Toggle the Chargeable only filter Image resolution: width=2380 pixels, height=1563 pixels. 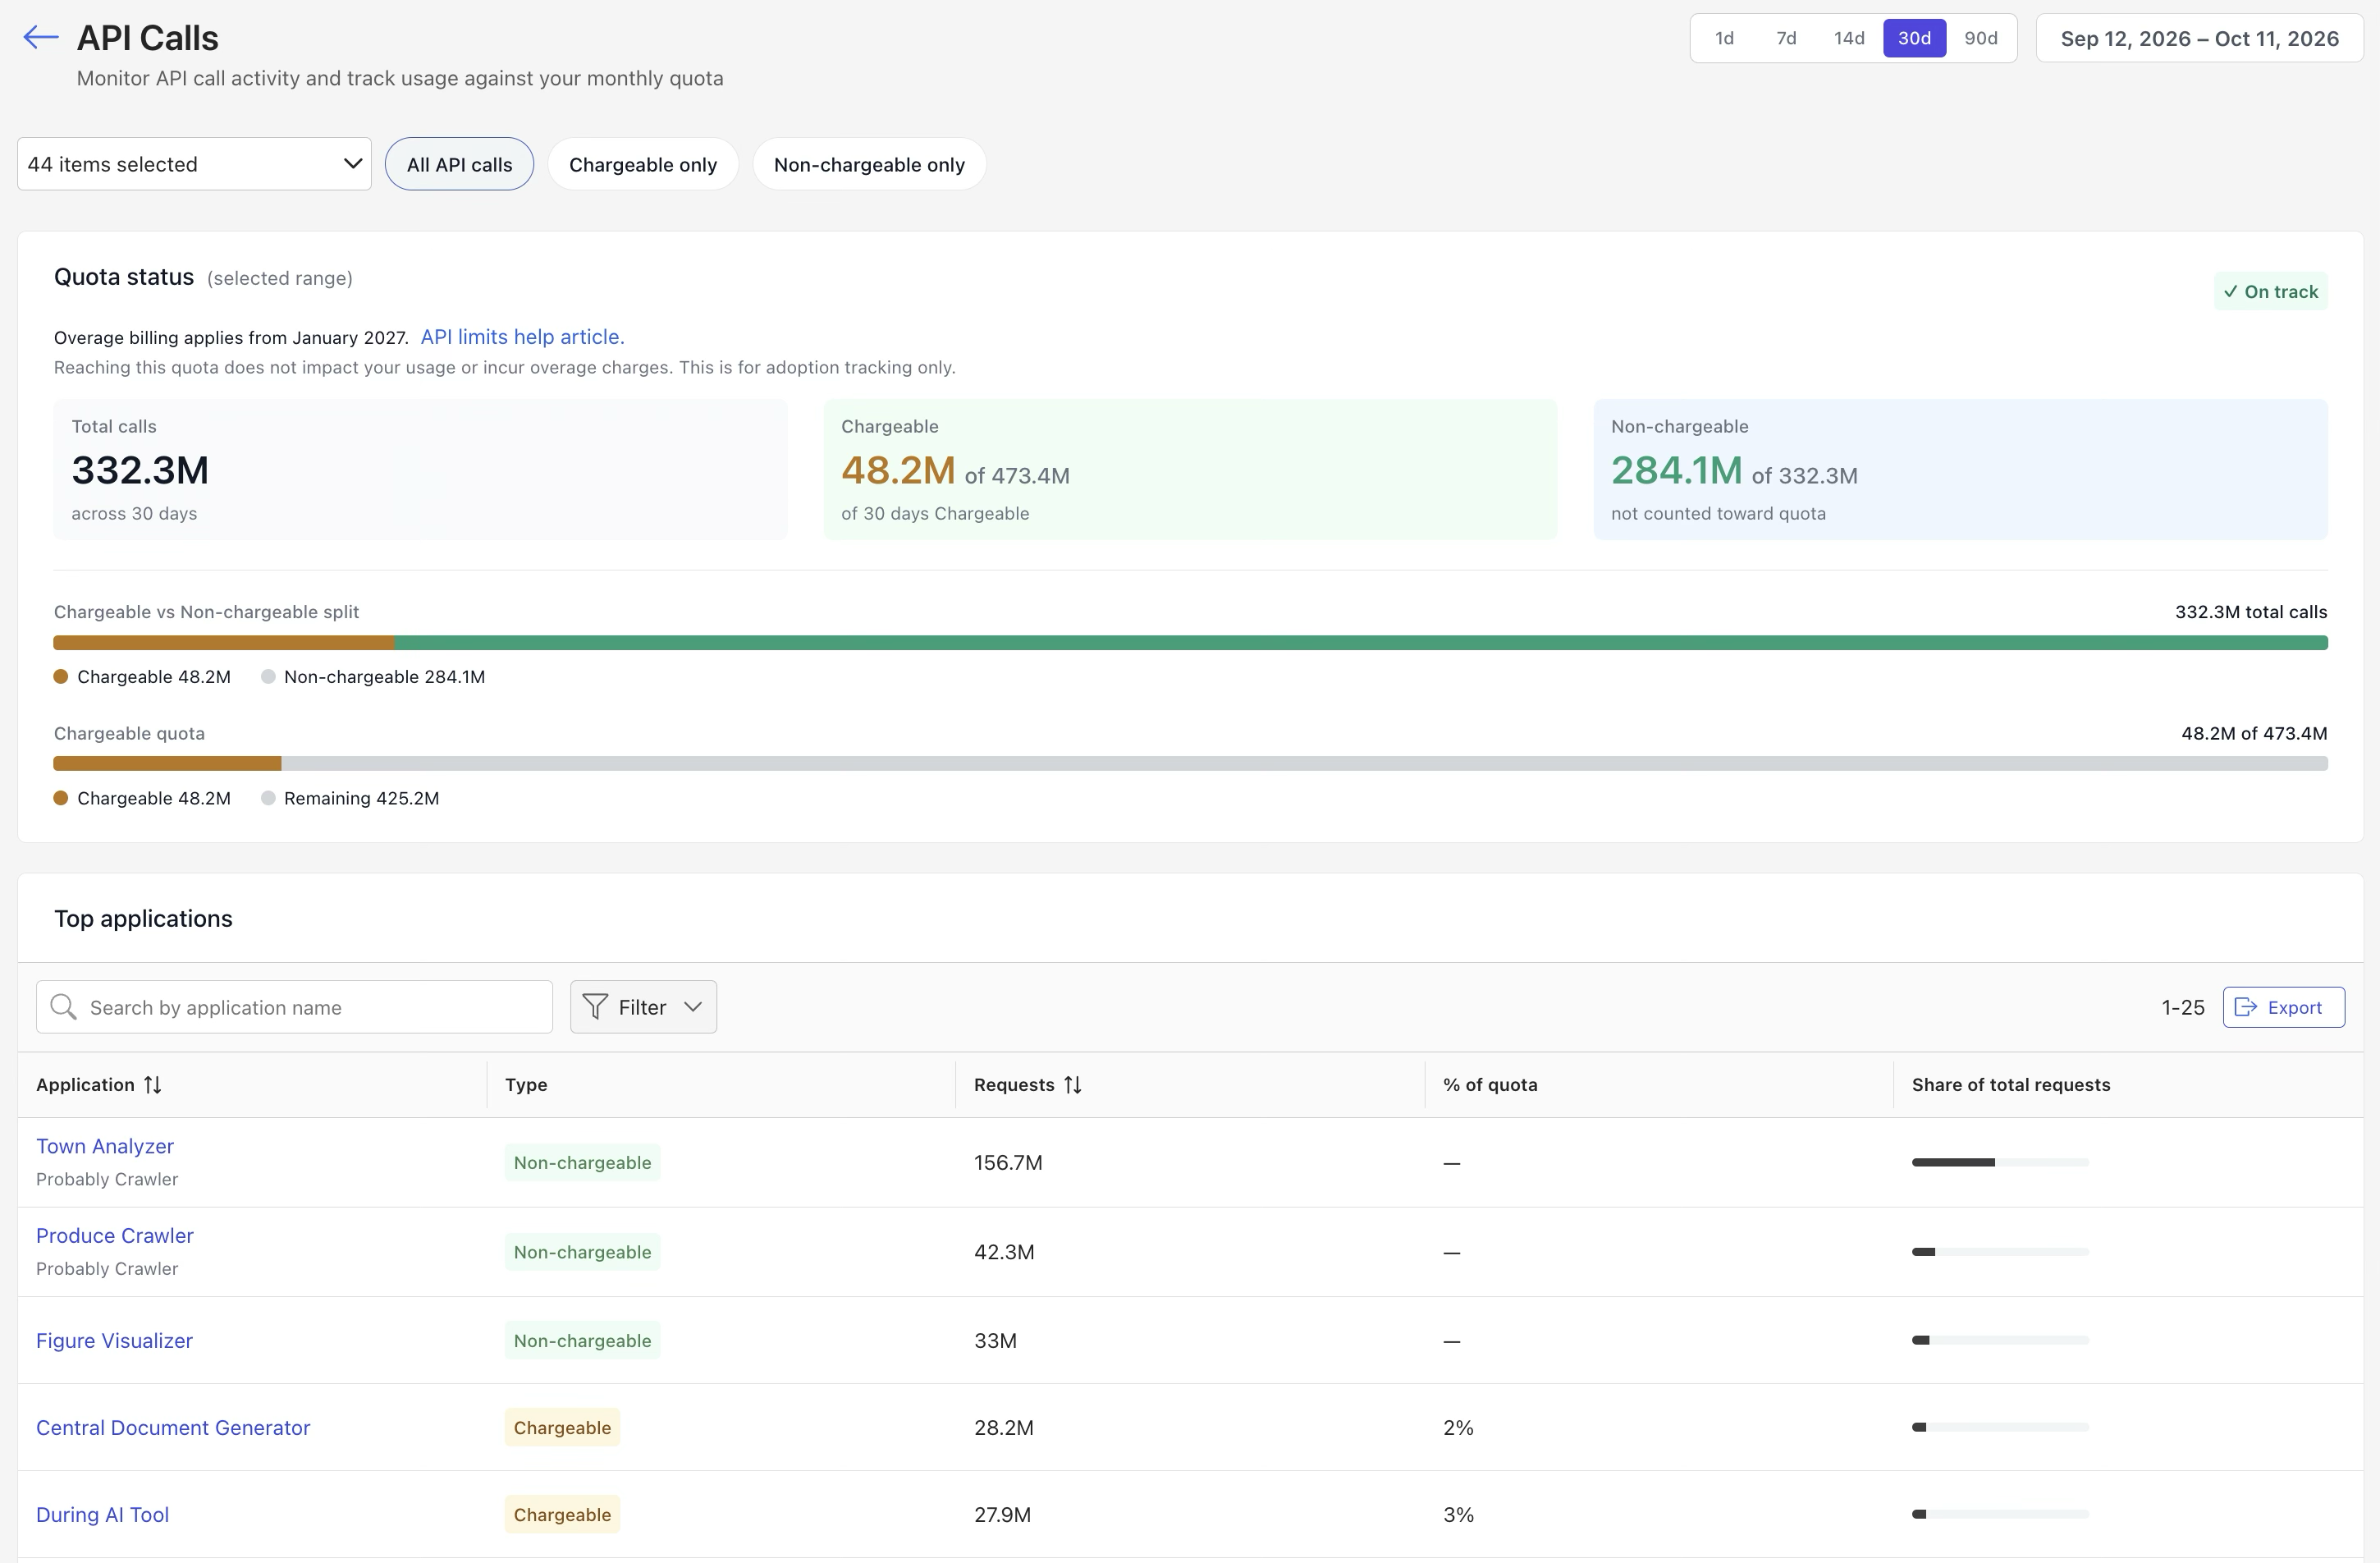(643, 164)
